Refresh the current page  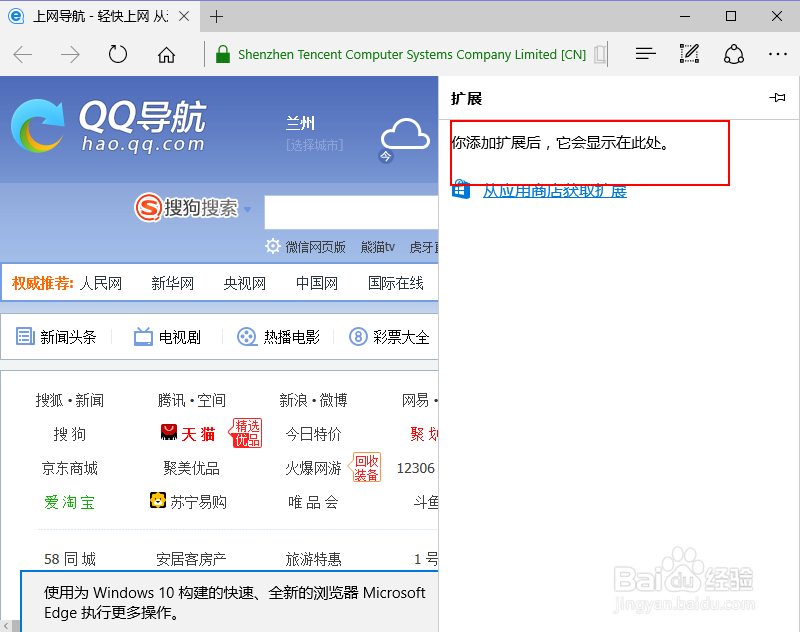[x=118, y=54]
